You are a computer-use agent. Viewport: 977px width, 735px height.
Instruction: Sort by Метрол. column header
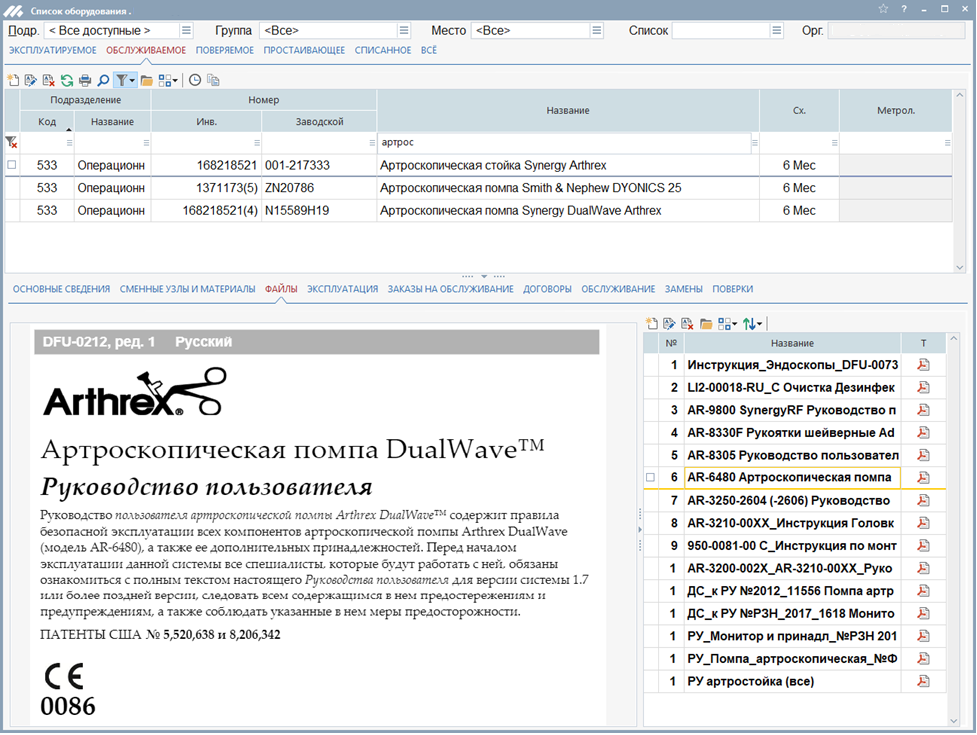[896, 110]
